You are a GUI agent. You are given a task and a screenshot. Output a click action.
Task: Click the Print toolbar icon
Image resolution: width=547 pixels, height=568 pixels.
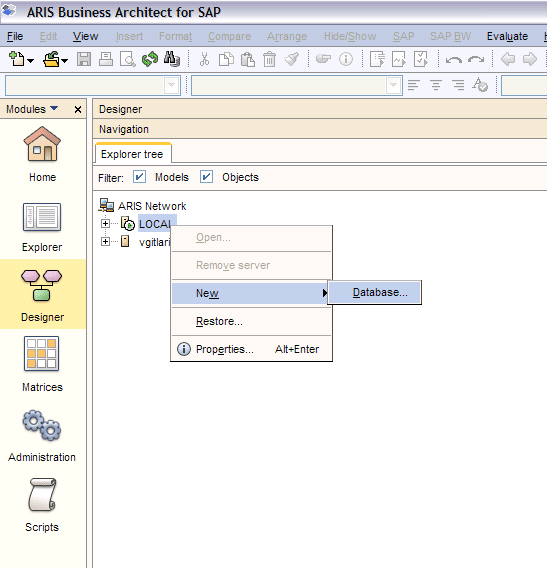106,59
